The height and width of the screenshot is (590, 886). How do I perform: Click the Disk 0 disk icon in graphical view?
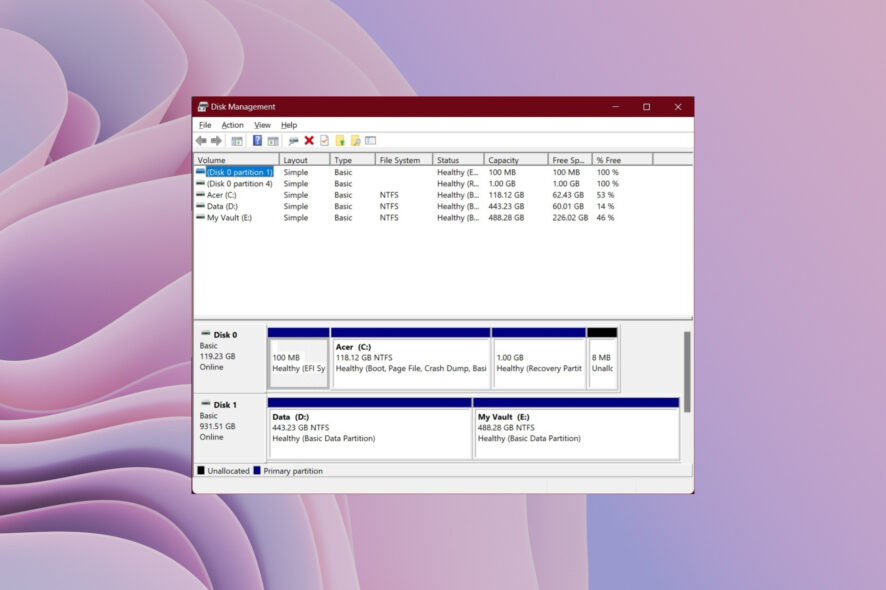[x=206, y=334]
